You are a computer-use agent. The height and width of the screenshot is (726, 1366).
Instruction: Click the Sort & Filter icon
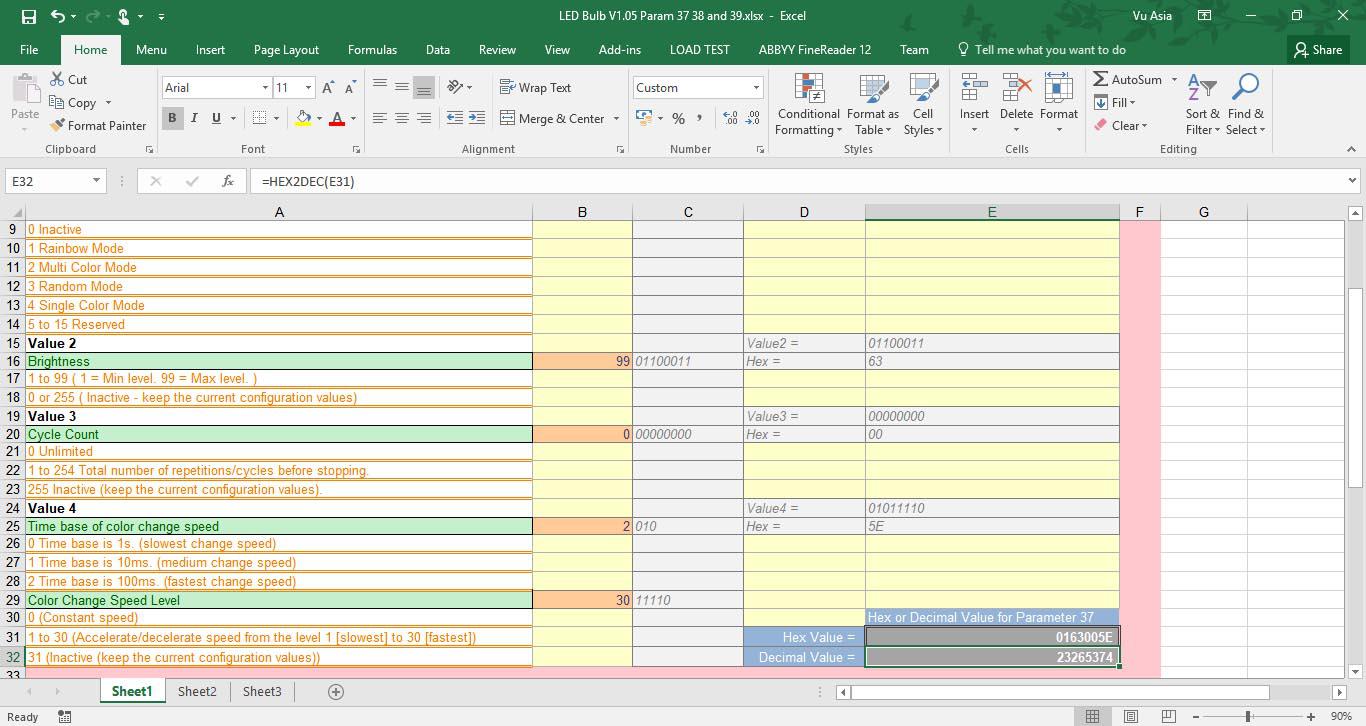[x=1202, y=89]
